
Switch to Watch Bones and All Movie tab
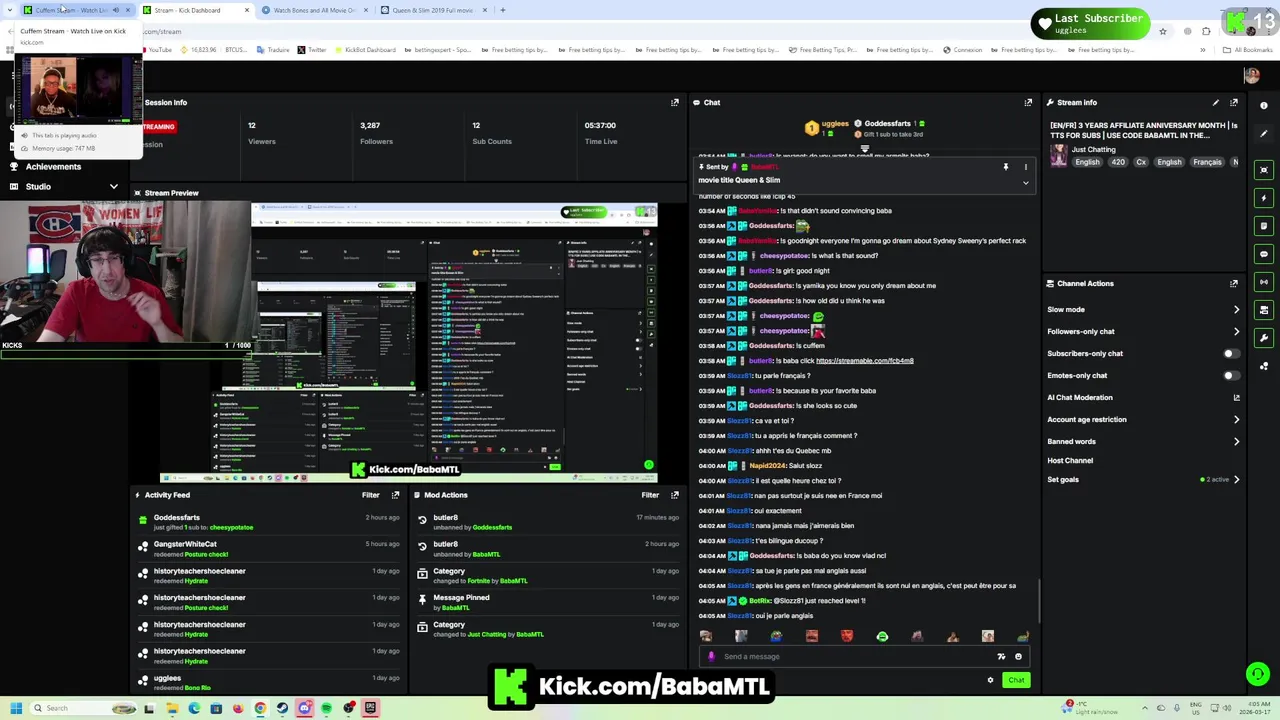314,10
